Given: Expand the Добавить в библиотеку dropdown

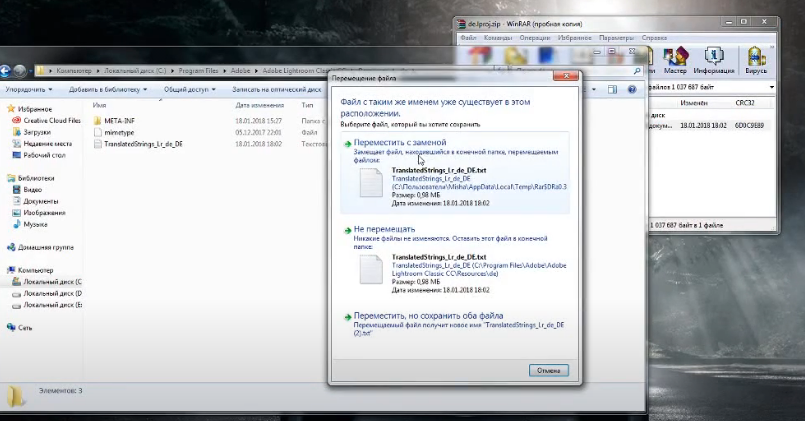Looking at the screenshot, I should click(108, 89).
